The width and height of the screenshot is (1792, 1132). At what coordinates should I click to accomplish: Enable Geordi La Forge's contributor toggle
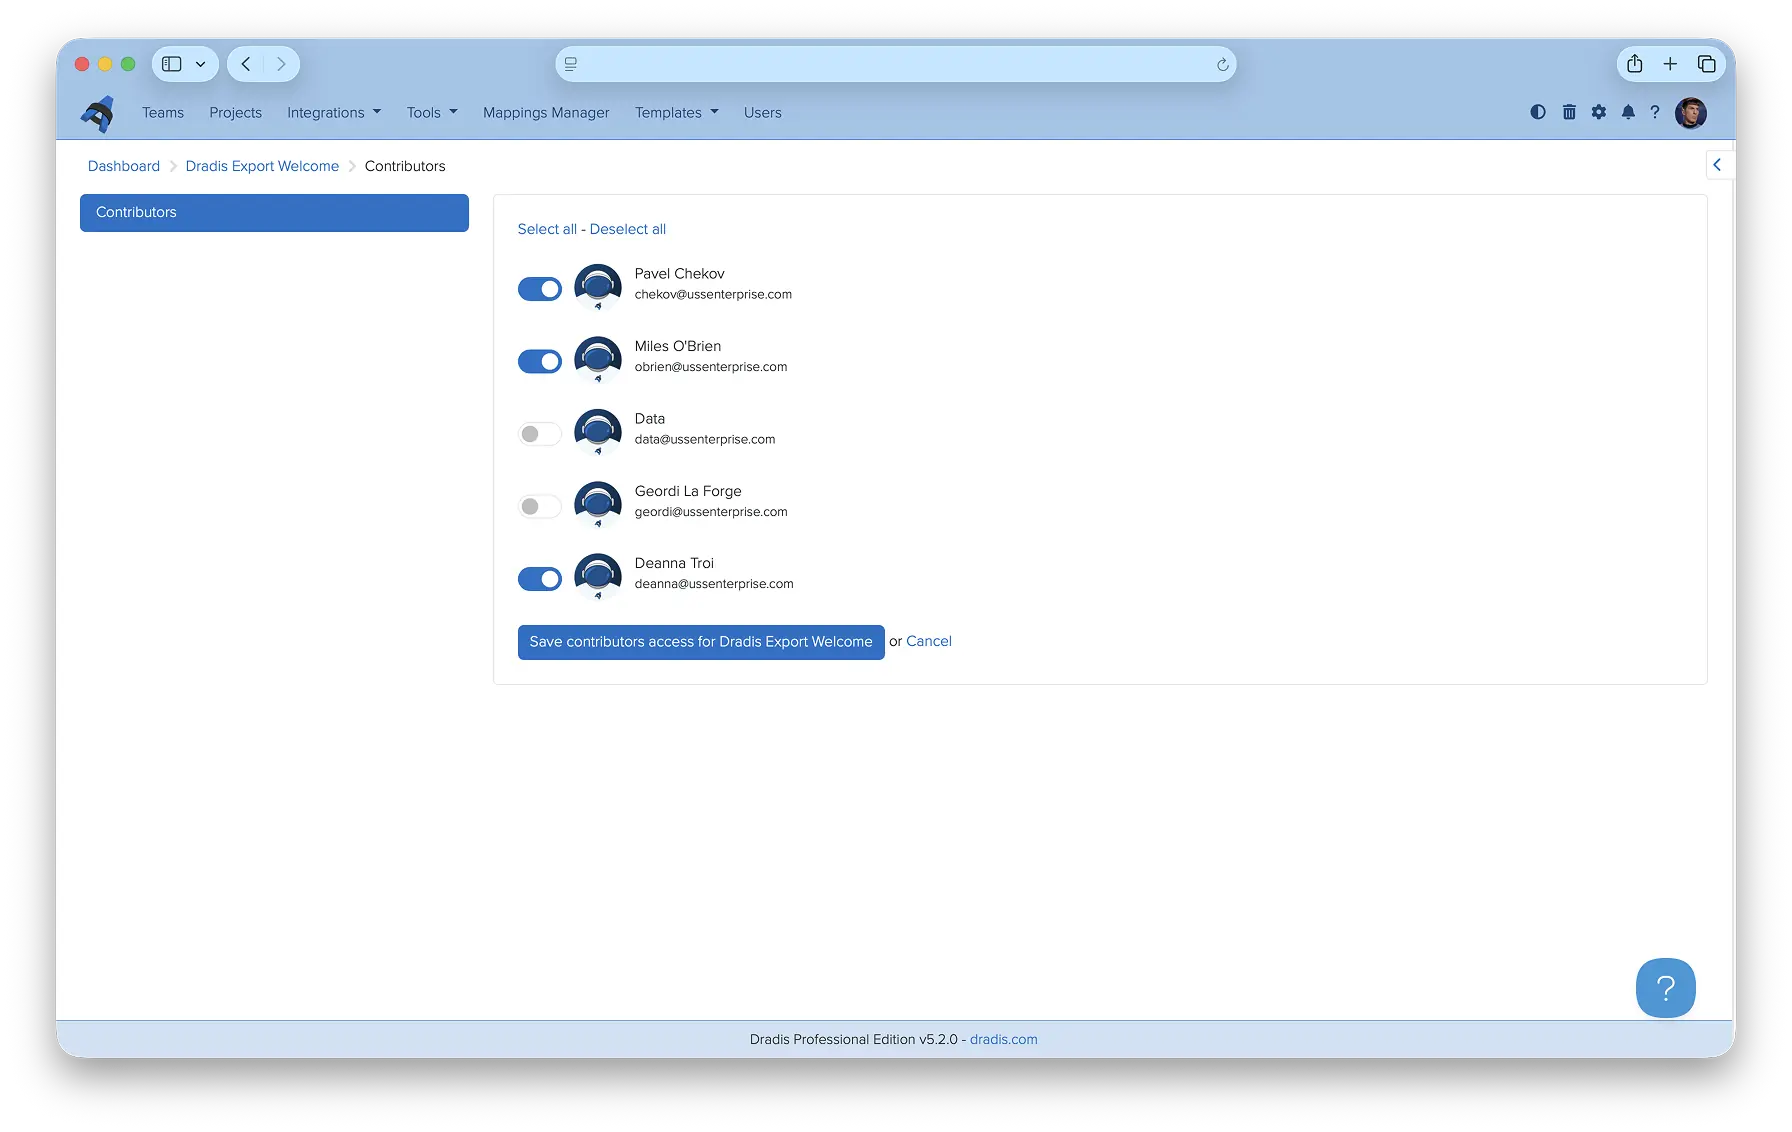pos(540,506)
